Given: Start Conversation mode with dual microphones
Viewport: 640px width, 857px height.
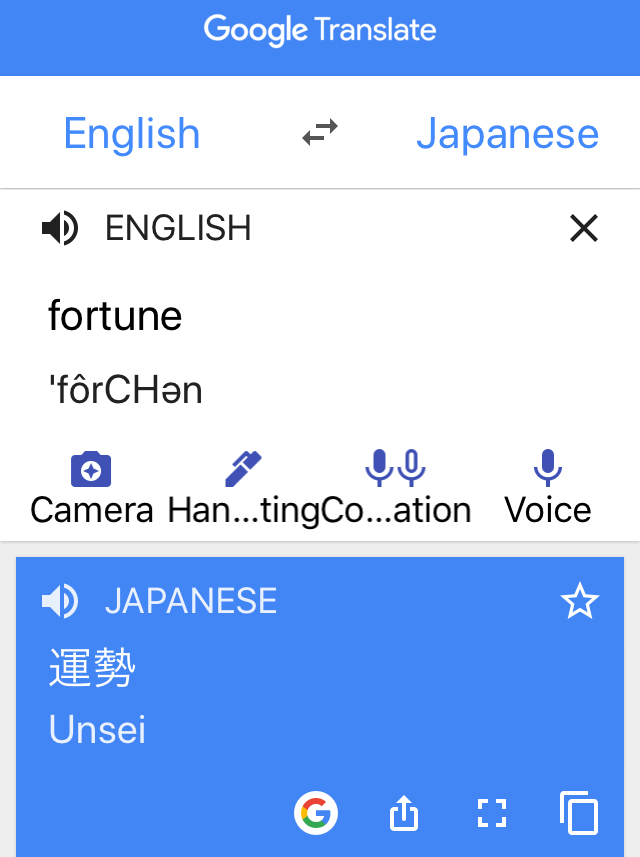Looking at the screenshot, I should tap(395, 468).
